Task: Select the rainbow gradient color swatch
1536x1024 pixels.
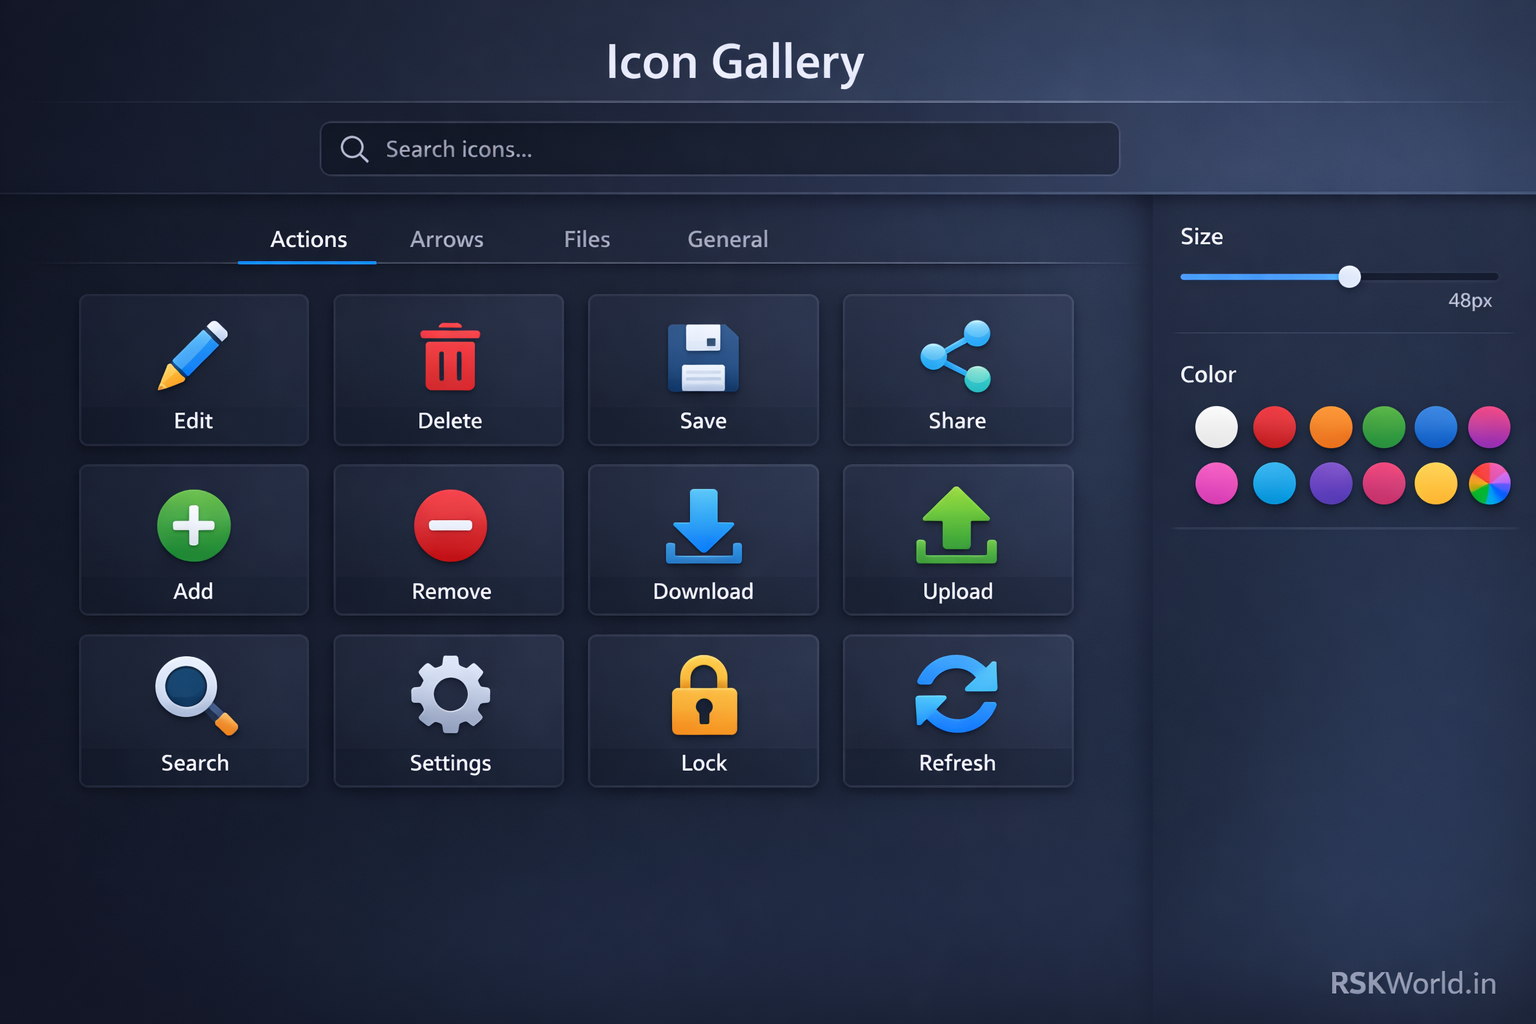Action: pos(1489,483)
